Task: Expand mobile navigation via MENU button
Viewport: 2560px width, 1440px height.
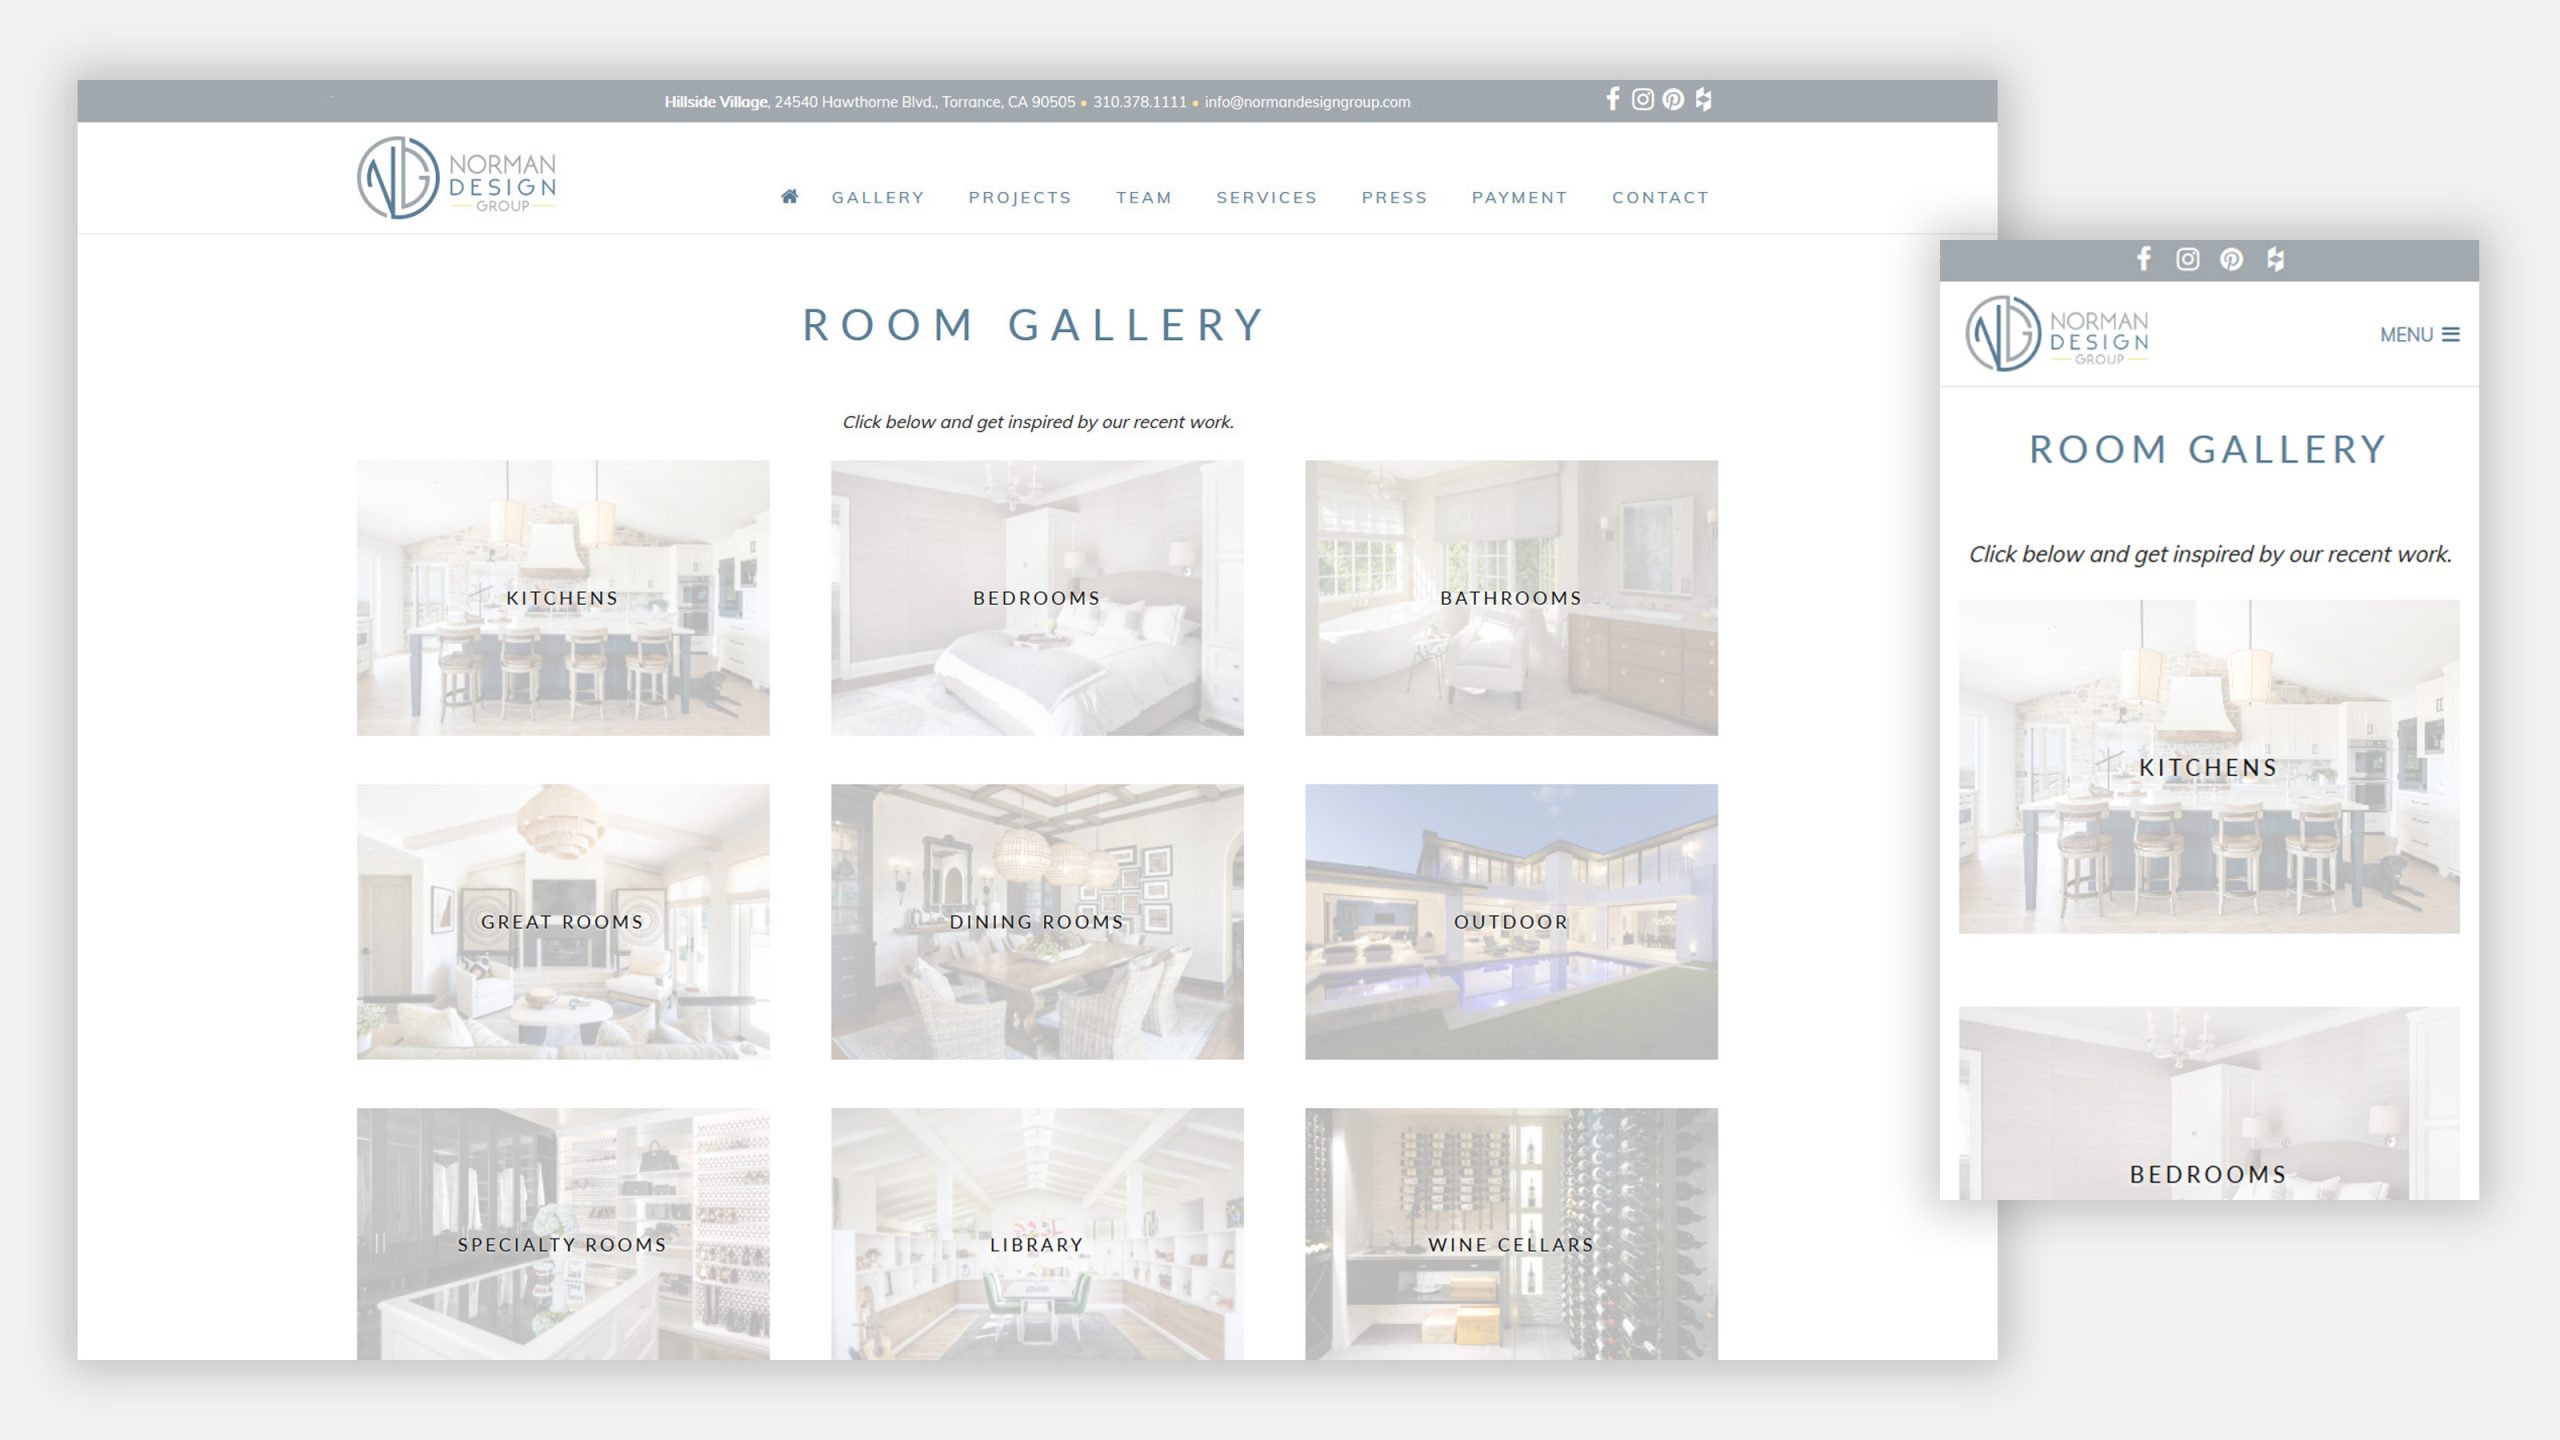Action: pos(2419,334)
